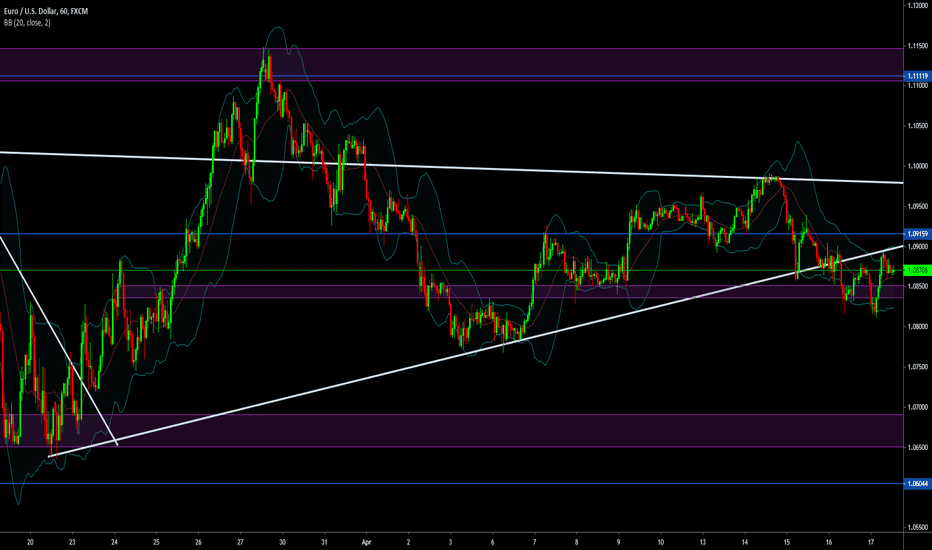The height and width of the screenshot is (550, 932).
Task: Click date "13" on the time axis
Action: [x=703, y=542]
